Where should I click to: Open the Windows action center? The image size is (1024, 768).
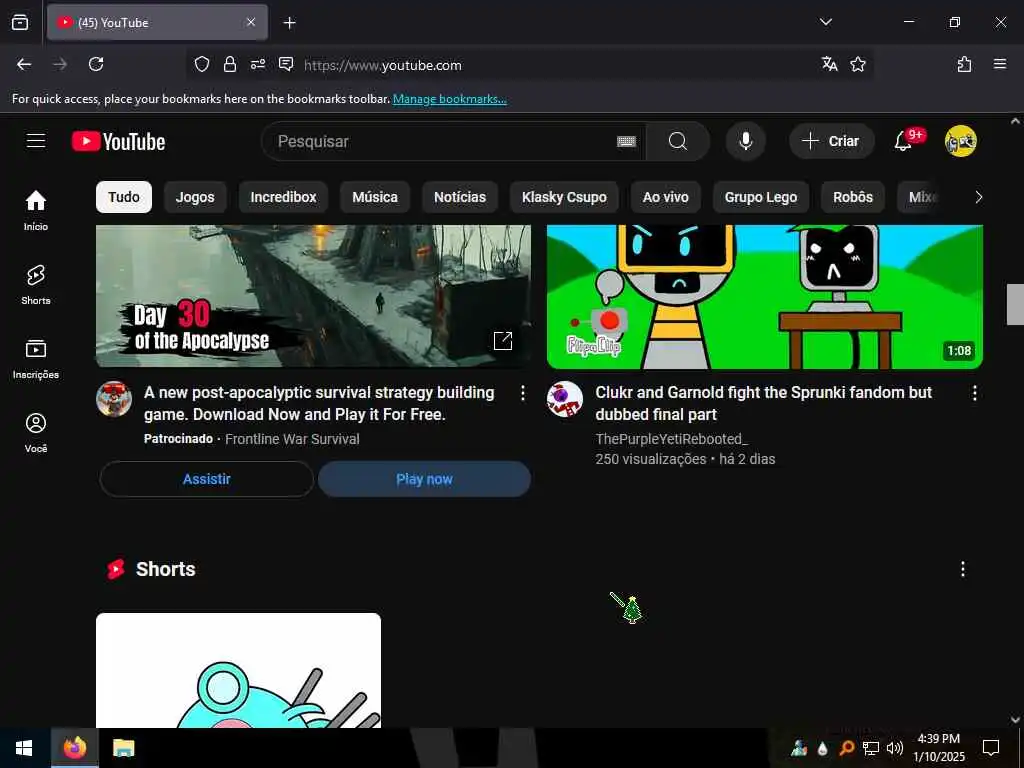point(991,748)
